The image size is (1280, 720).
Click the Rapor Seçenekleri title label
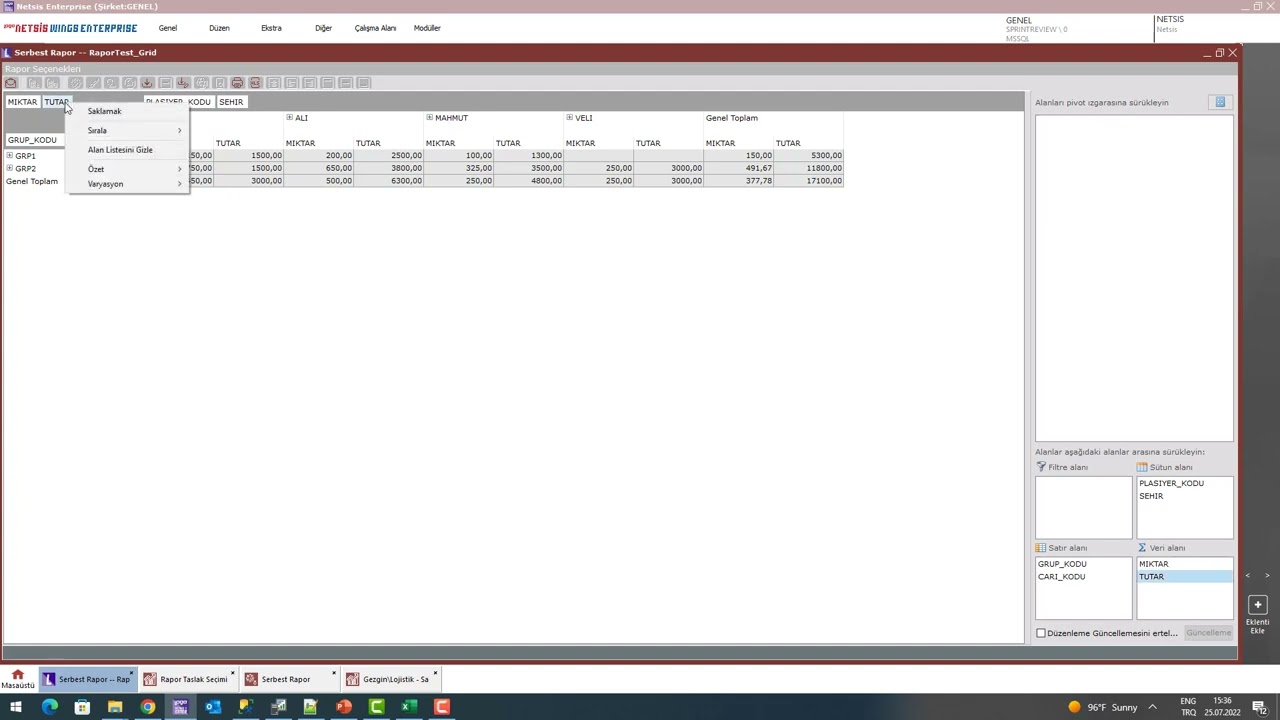(43, 69)
